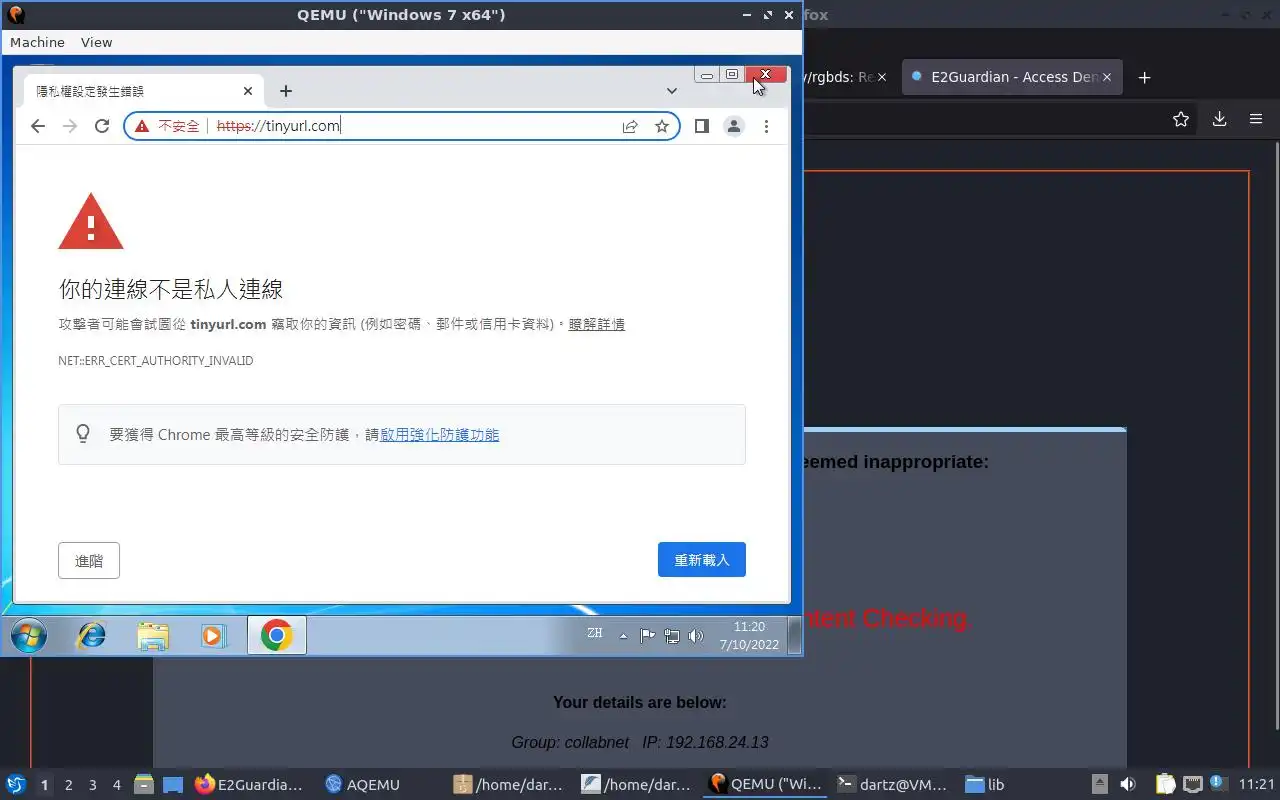Open file manager panel launcher
This screenshot has width=1280, height=800.
point(143,785)
